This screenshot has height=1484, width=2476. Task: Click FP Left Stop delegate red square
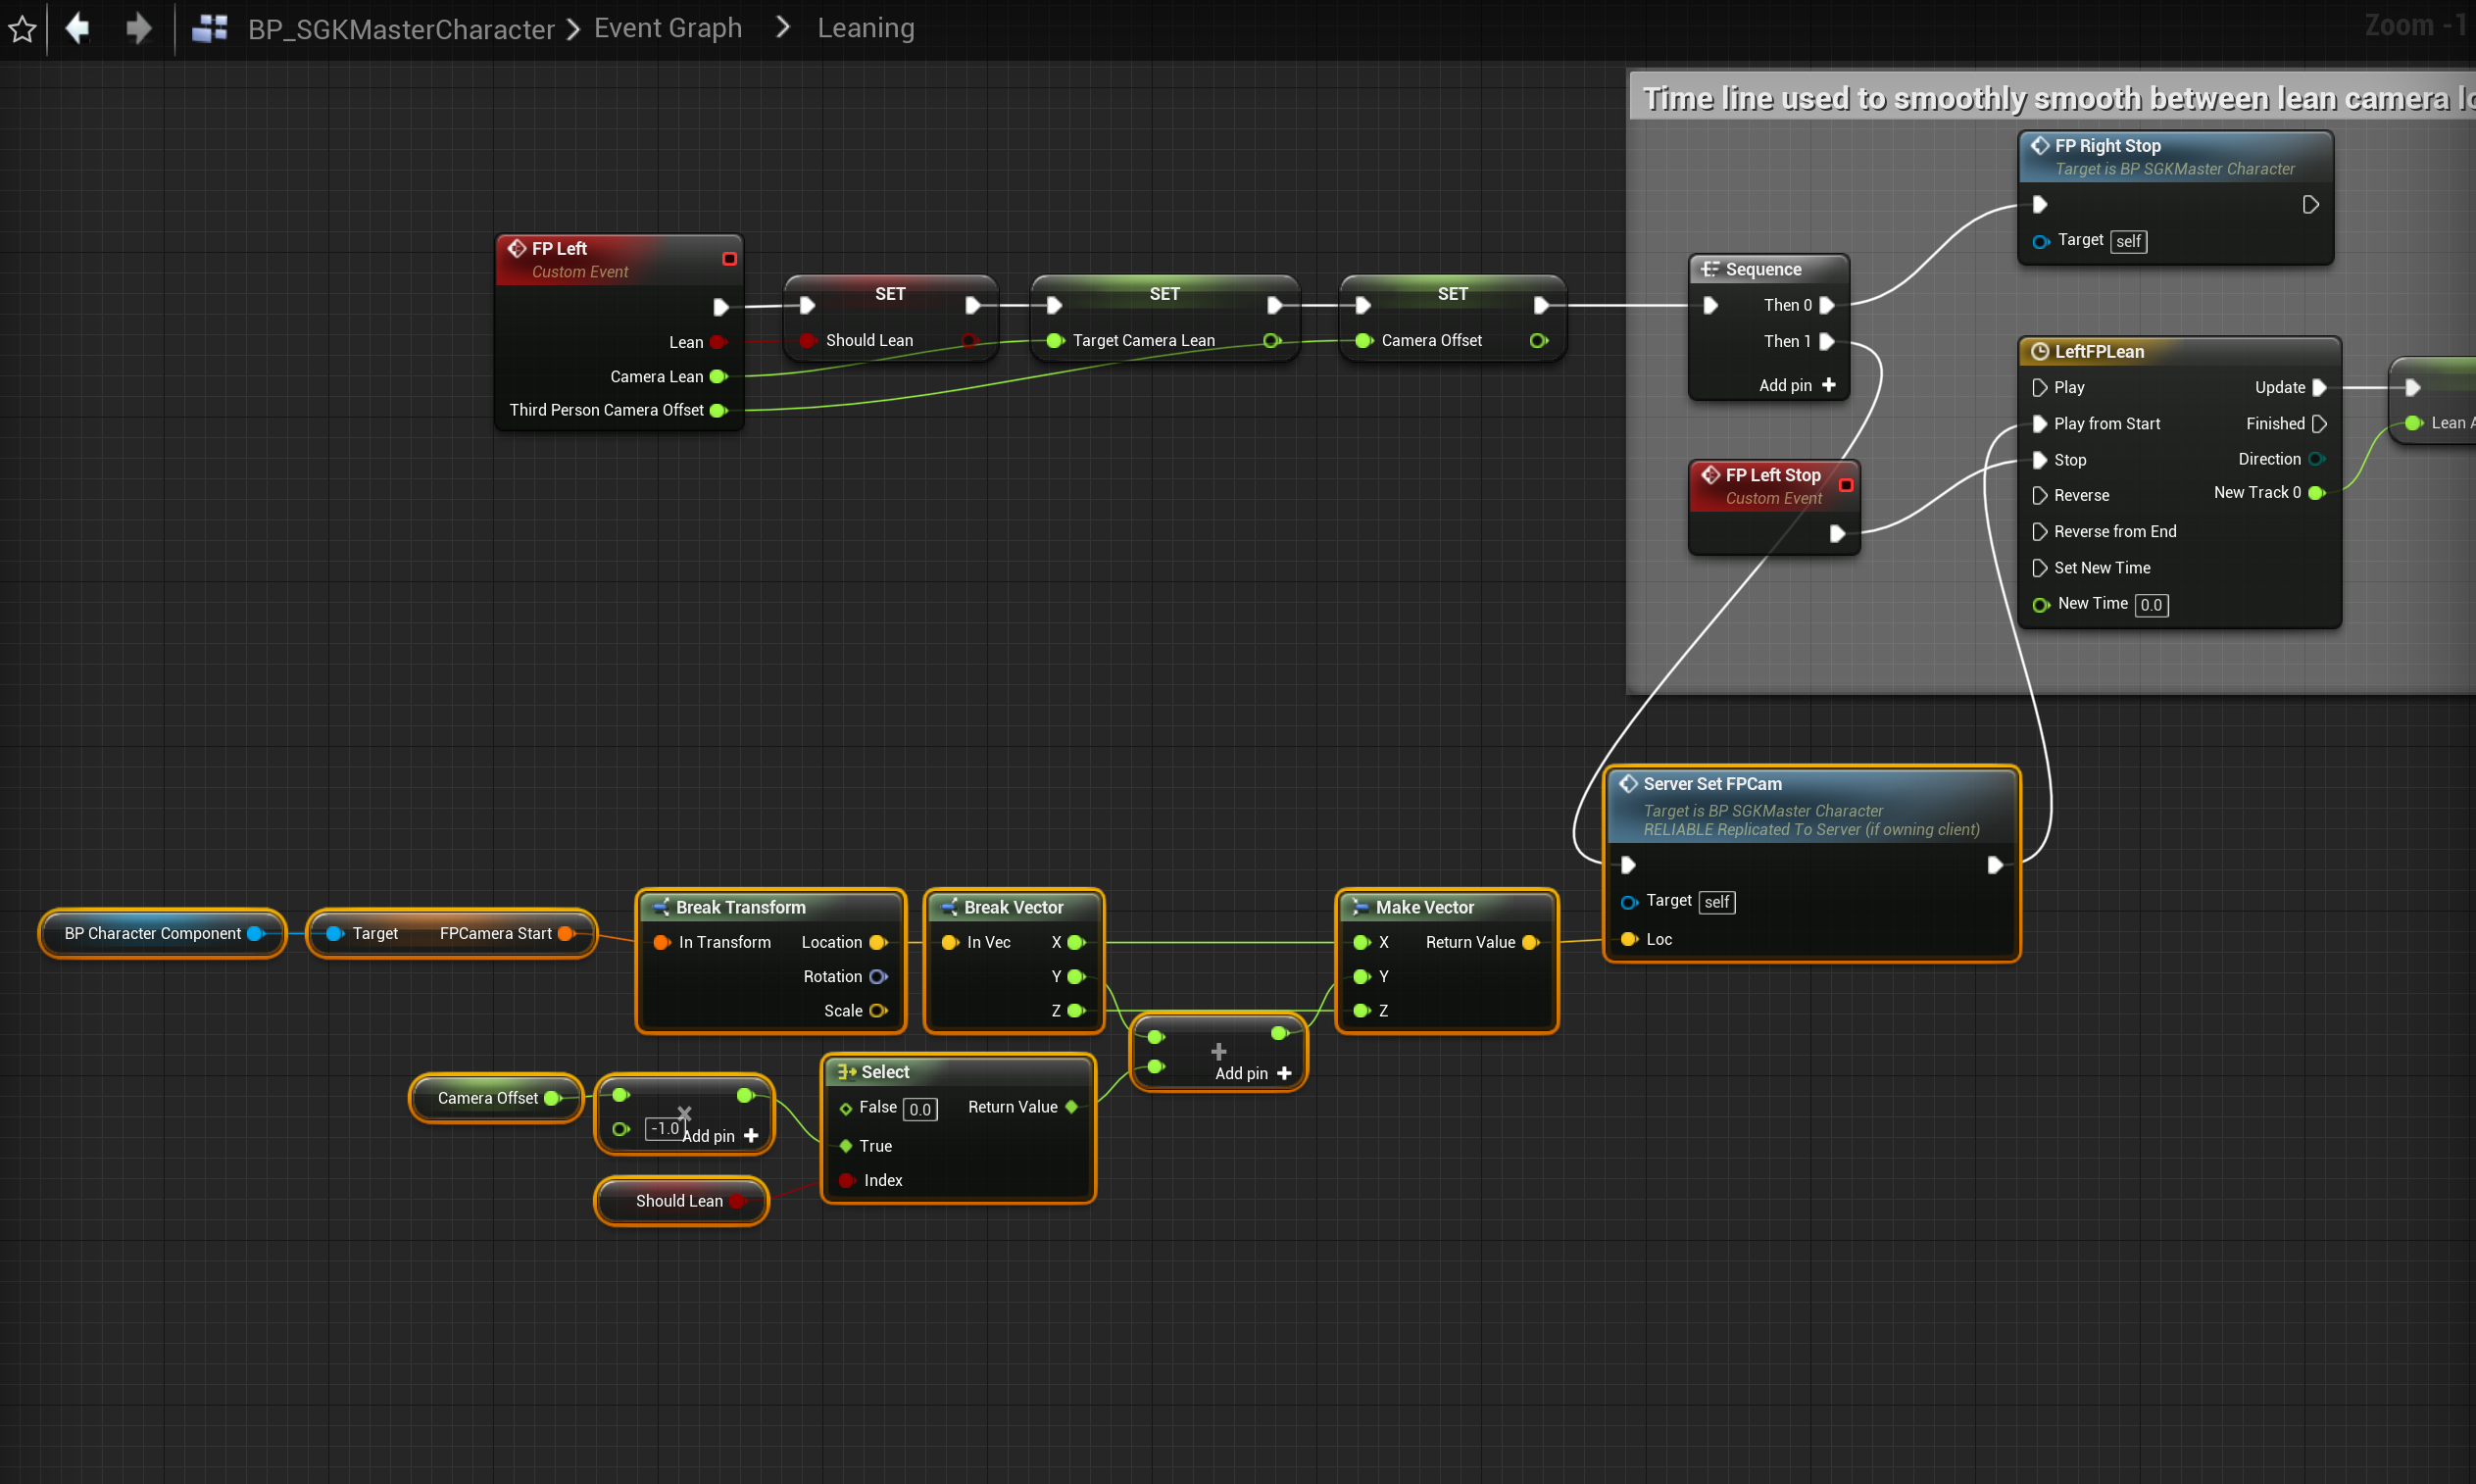[x=1846, y=485]
